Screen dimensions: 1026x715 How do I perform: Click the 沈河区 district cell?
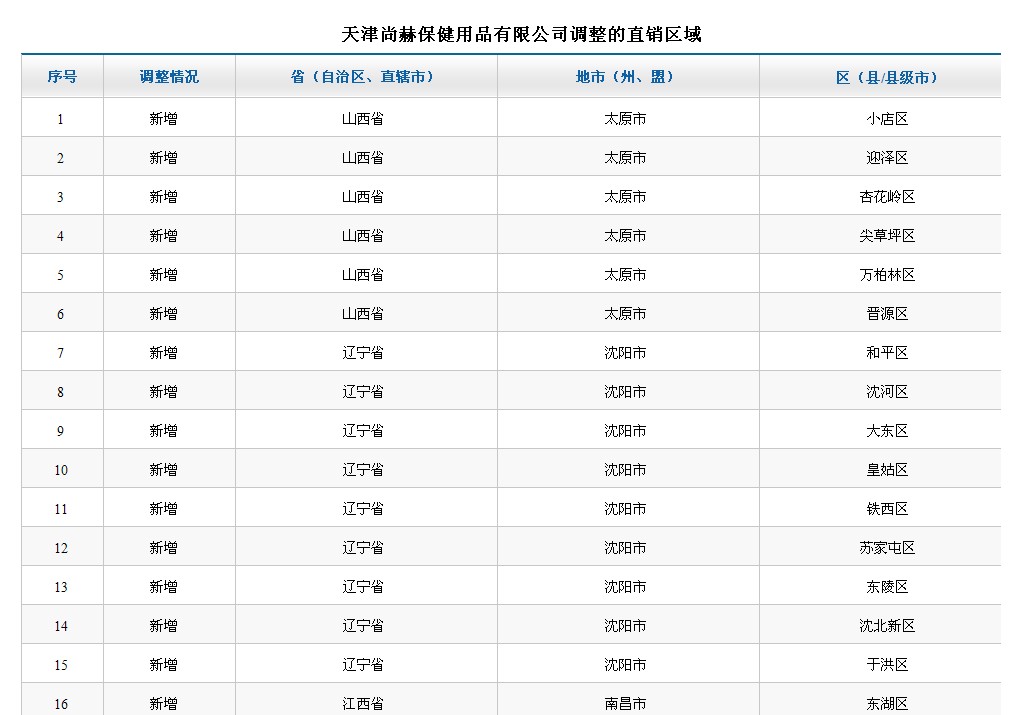[887, 392]
